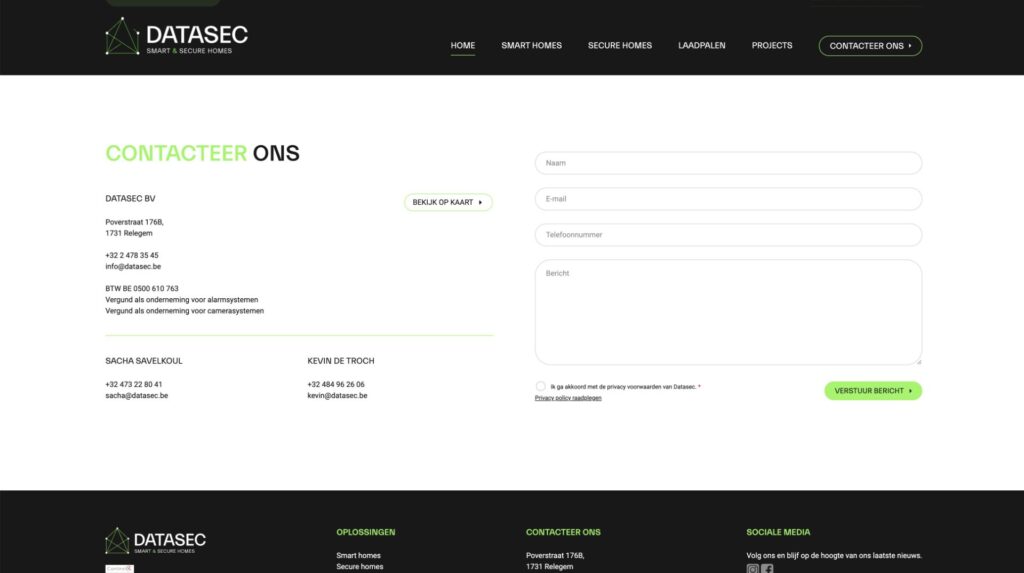Click the 'SOCIALE MEDIA' footer heading
This screenshot has width=1024, height=573.
[778, 532]
